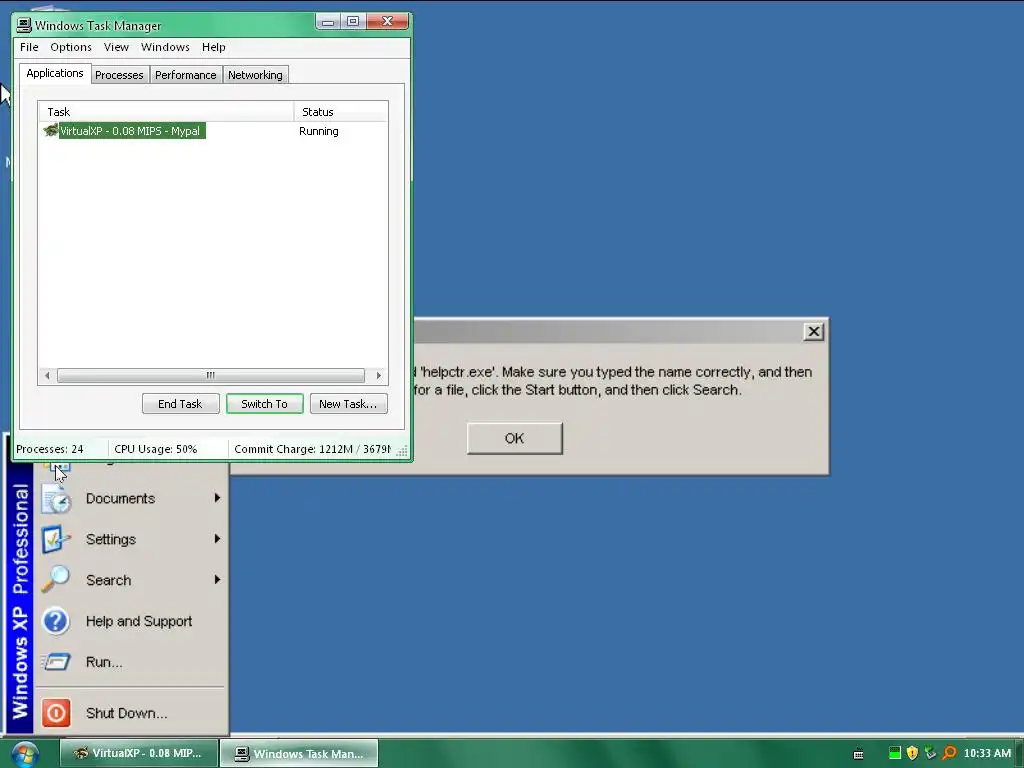Click the yellow security shield tray icon

[912, 753]
